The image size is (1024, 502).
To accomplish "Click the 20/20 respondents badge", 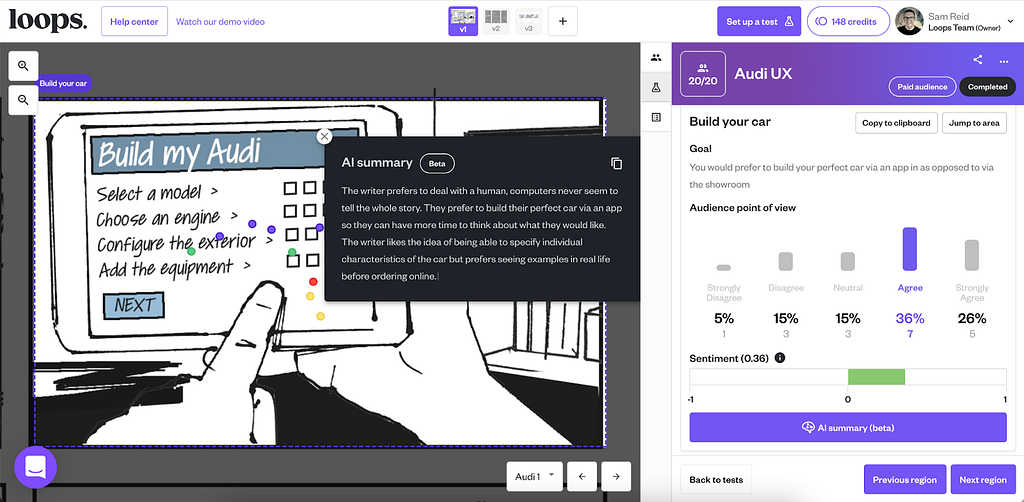I will point(703,74).
